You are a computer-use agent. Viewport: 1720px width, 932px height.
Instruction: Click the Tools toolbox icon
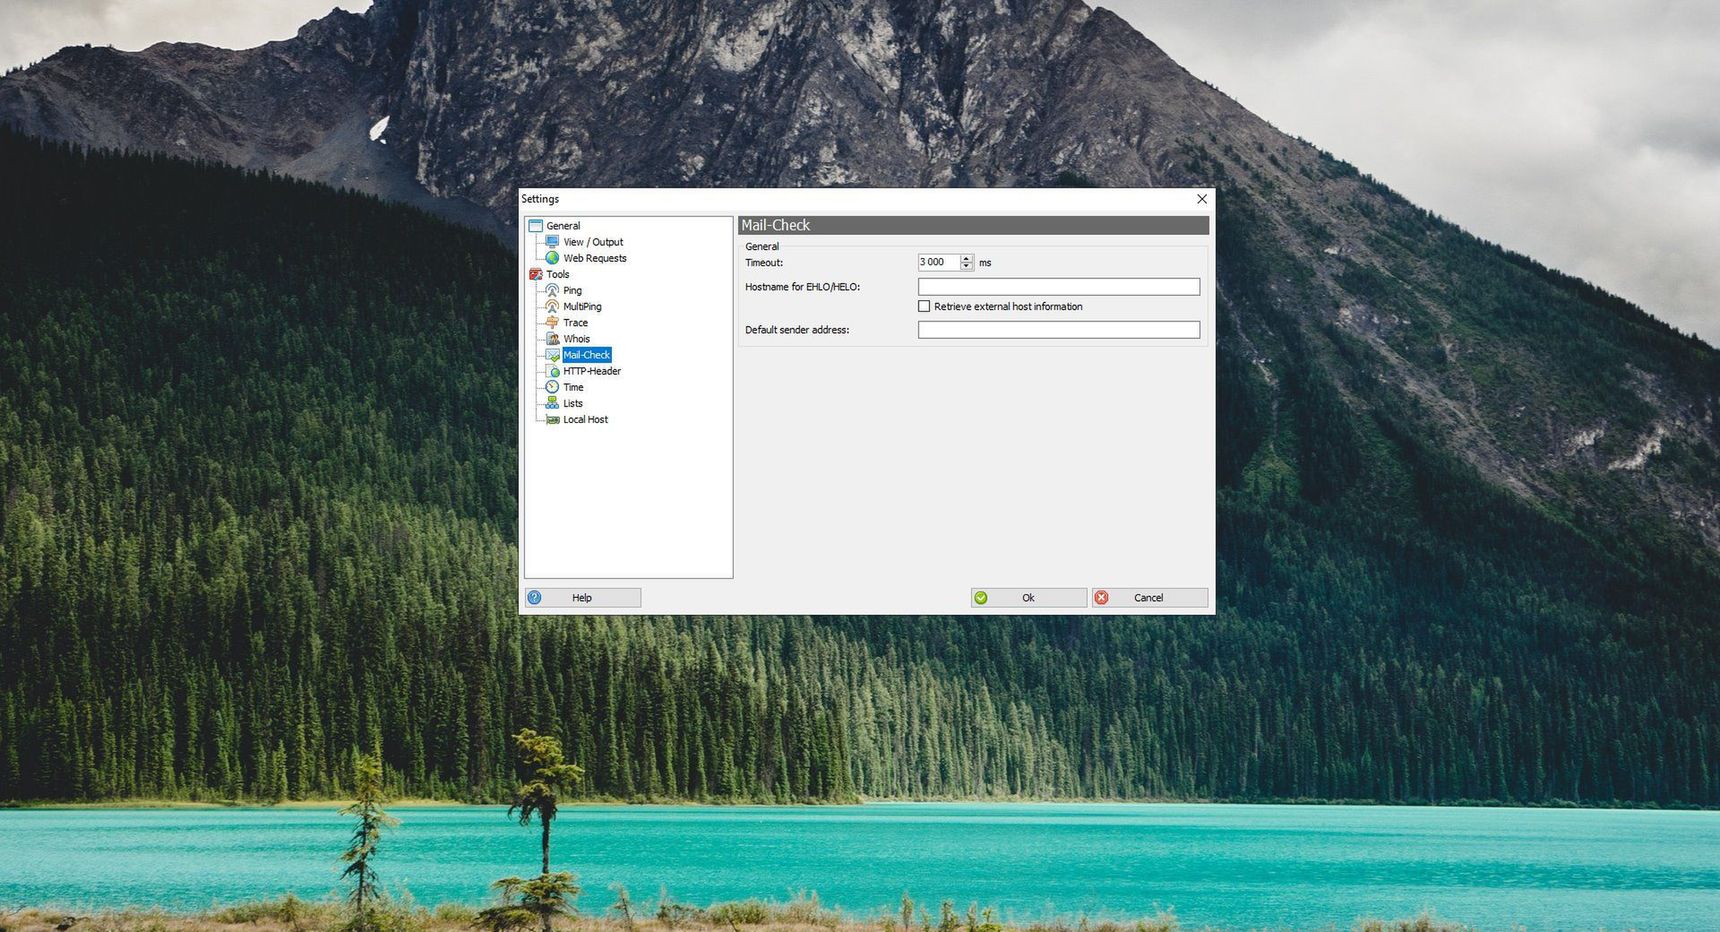click(x=536, y=274)
